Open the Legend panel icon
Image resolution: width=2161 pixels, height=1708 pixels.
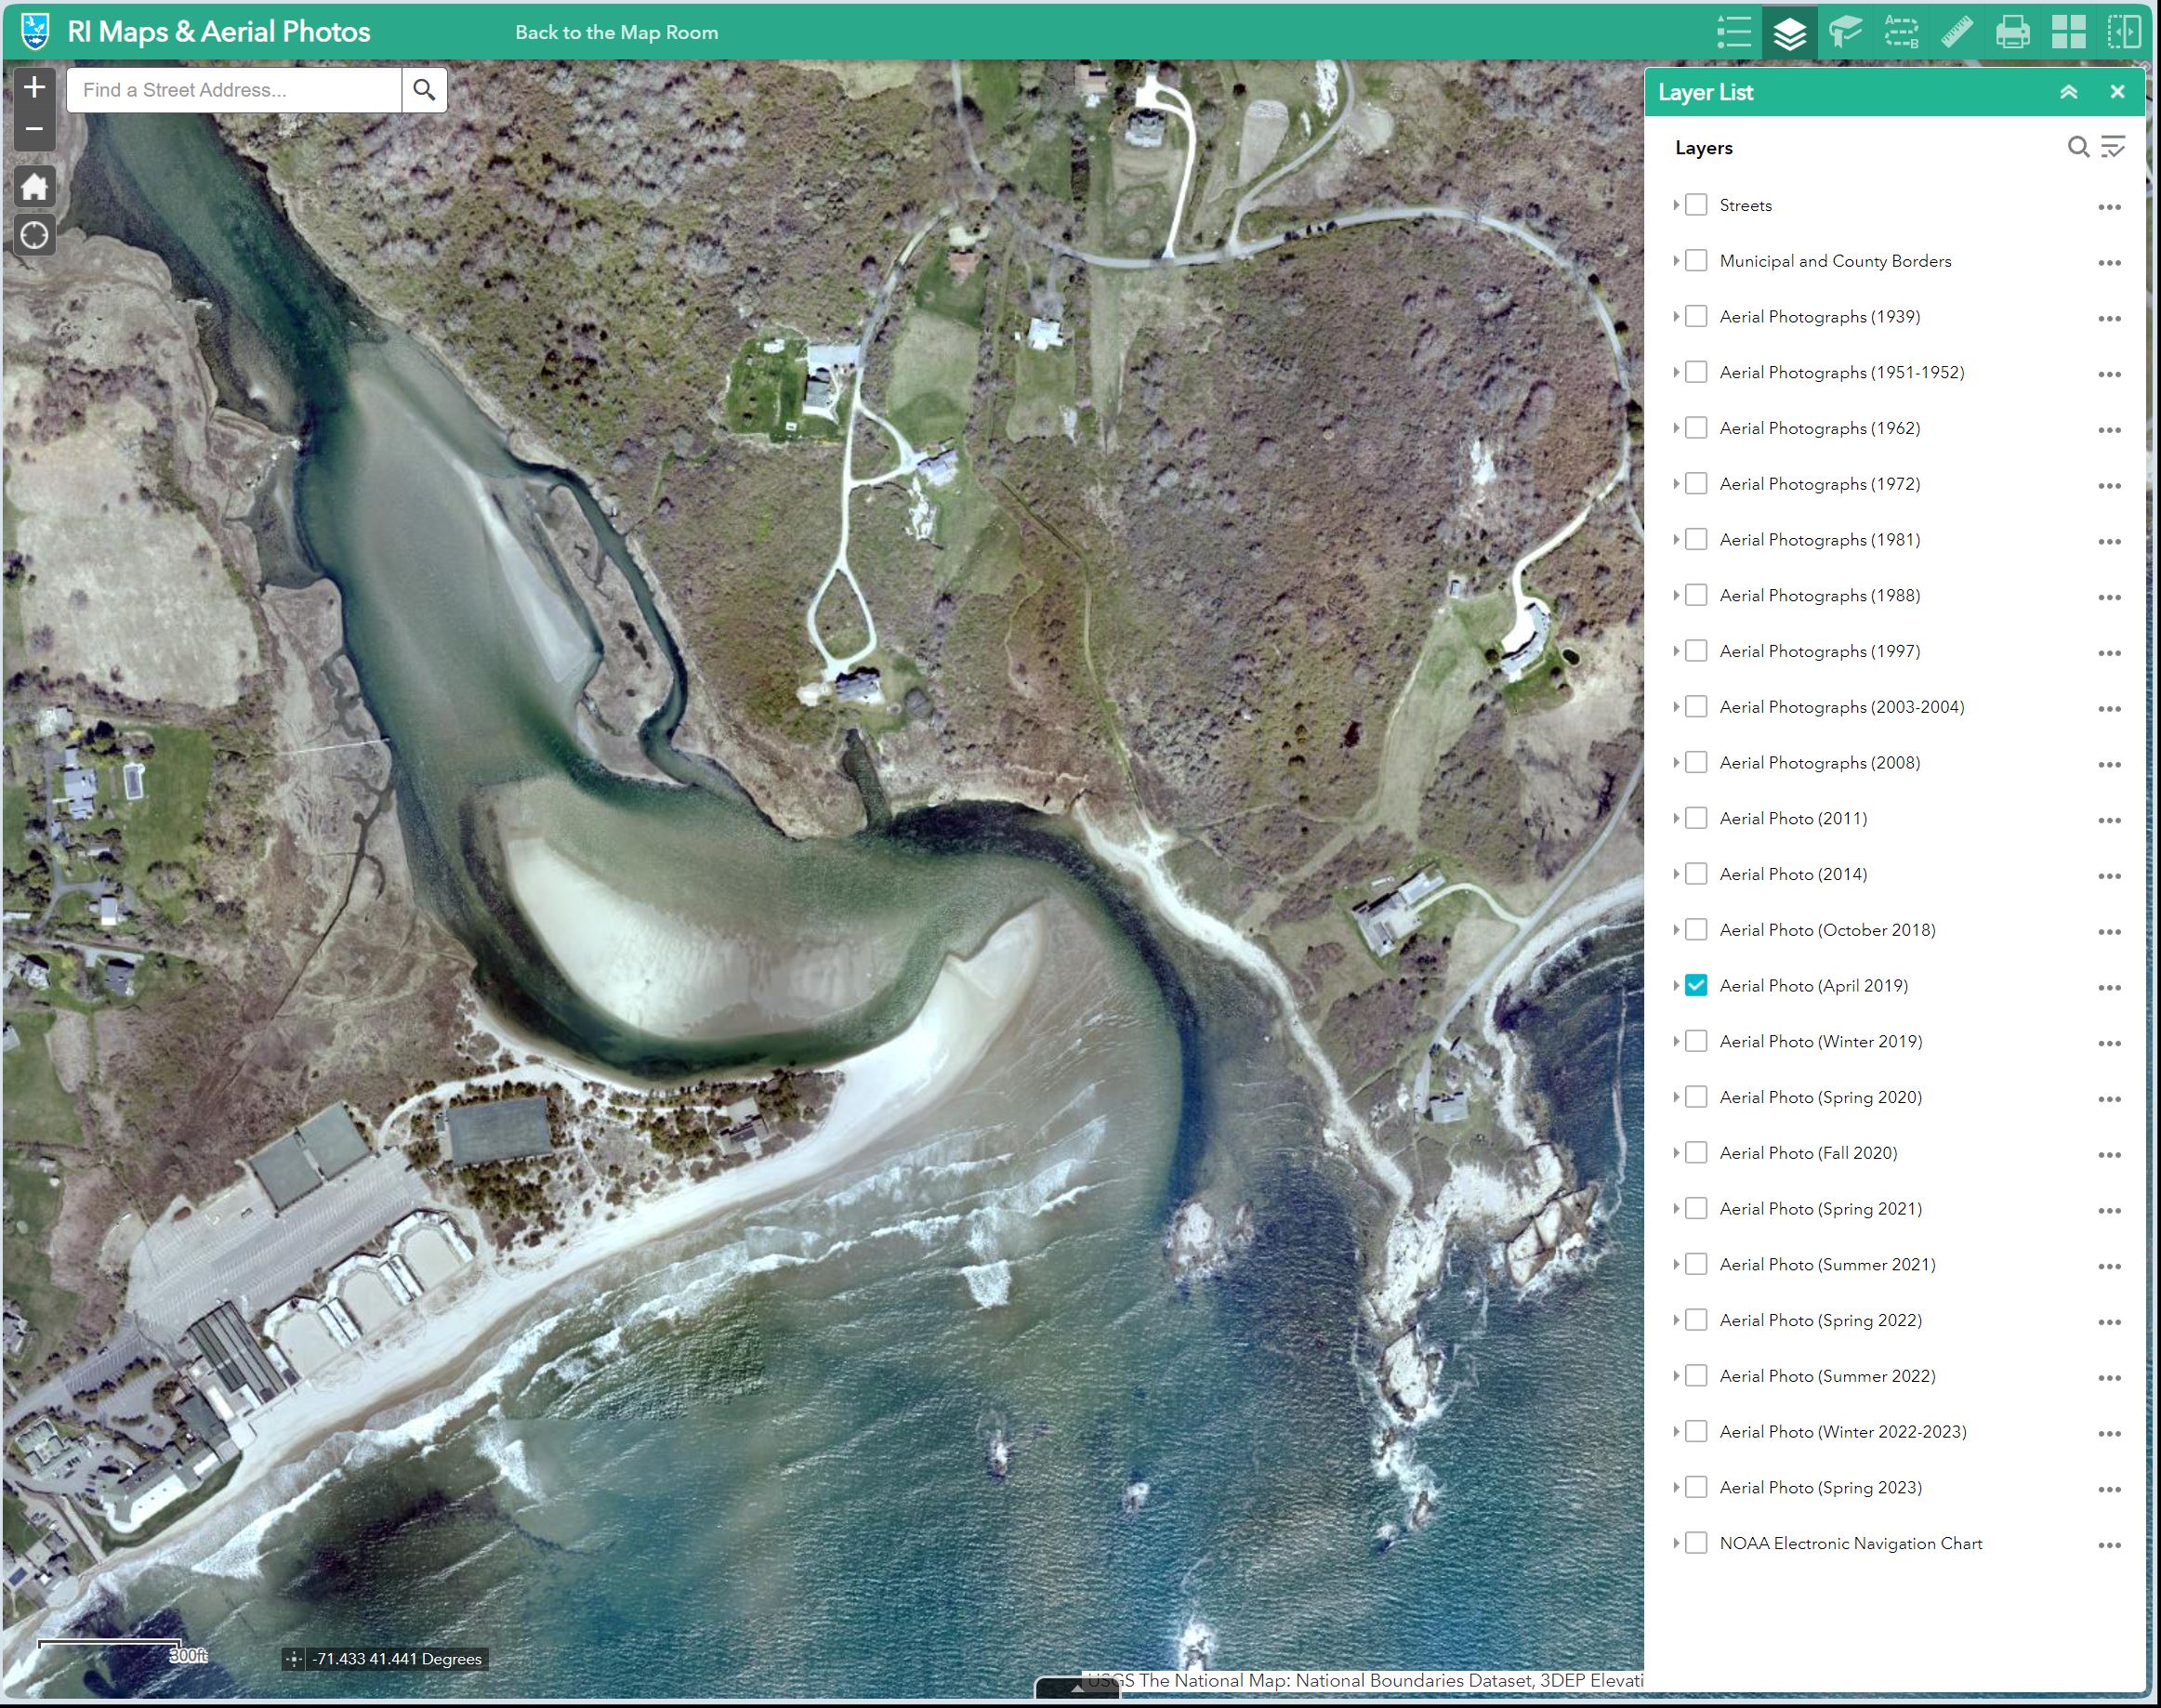[1733, 31]
